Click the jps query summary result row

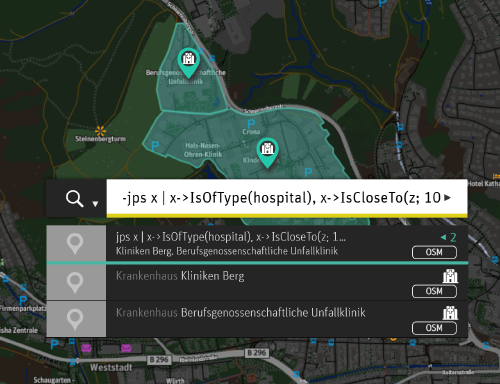coord(257,244)
